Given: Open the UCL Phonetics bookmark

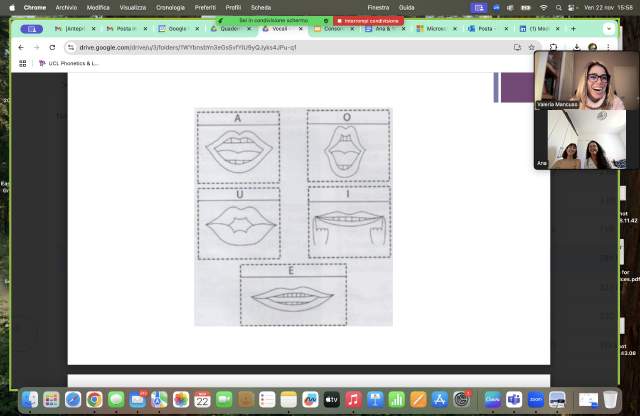Looking at the screenshot, I should (70, 63).
